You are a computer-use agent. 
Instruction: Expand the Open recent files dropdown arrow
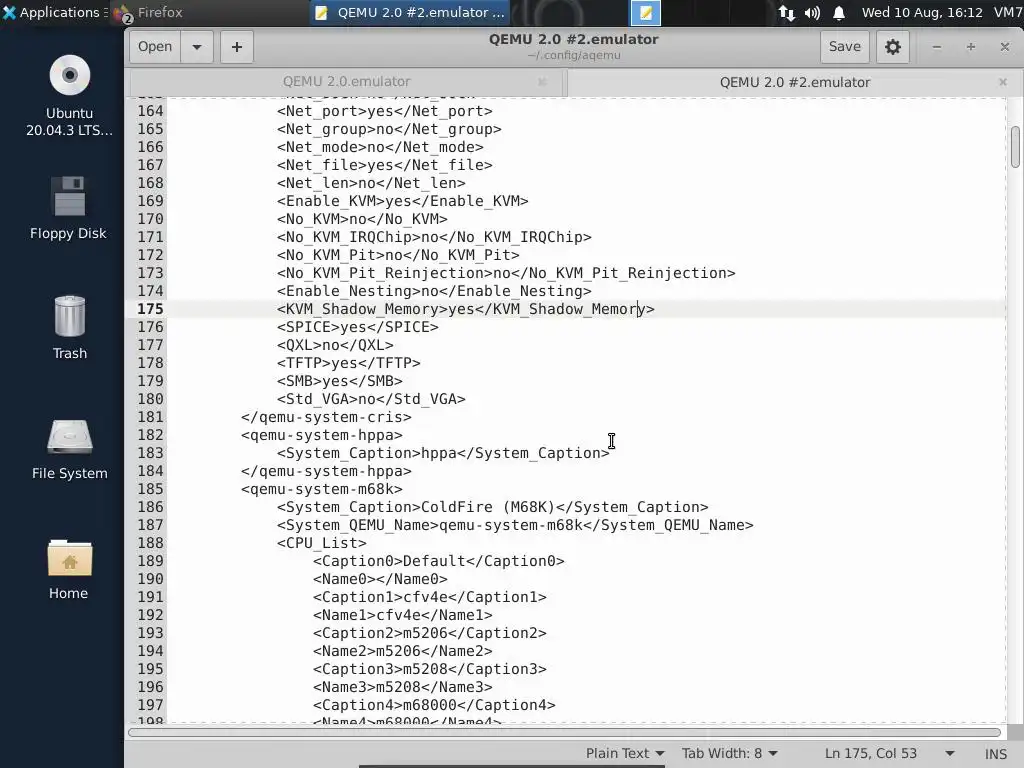tap(197, 46)
